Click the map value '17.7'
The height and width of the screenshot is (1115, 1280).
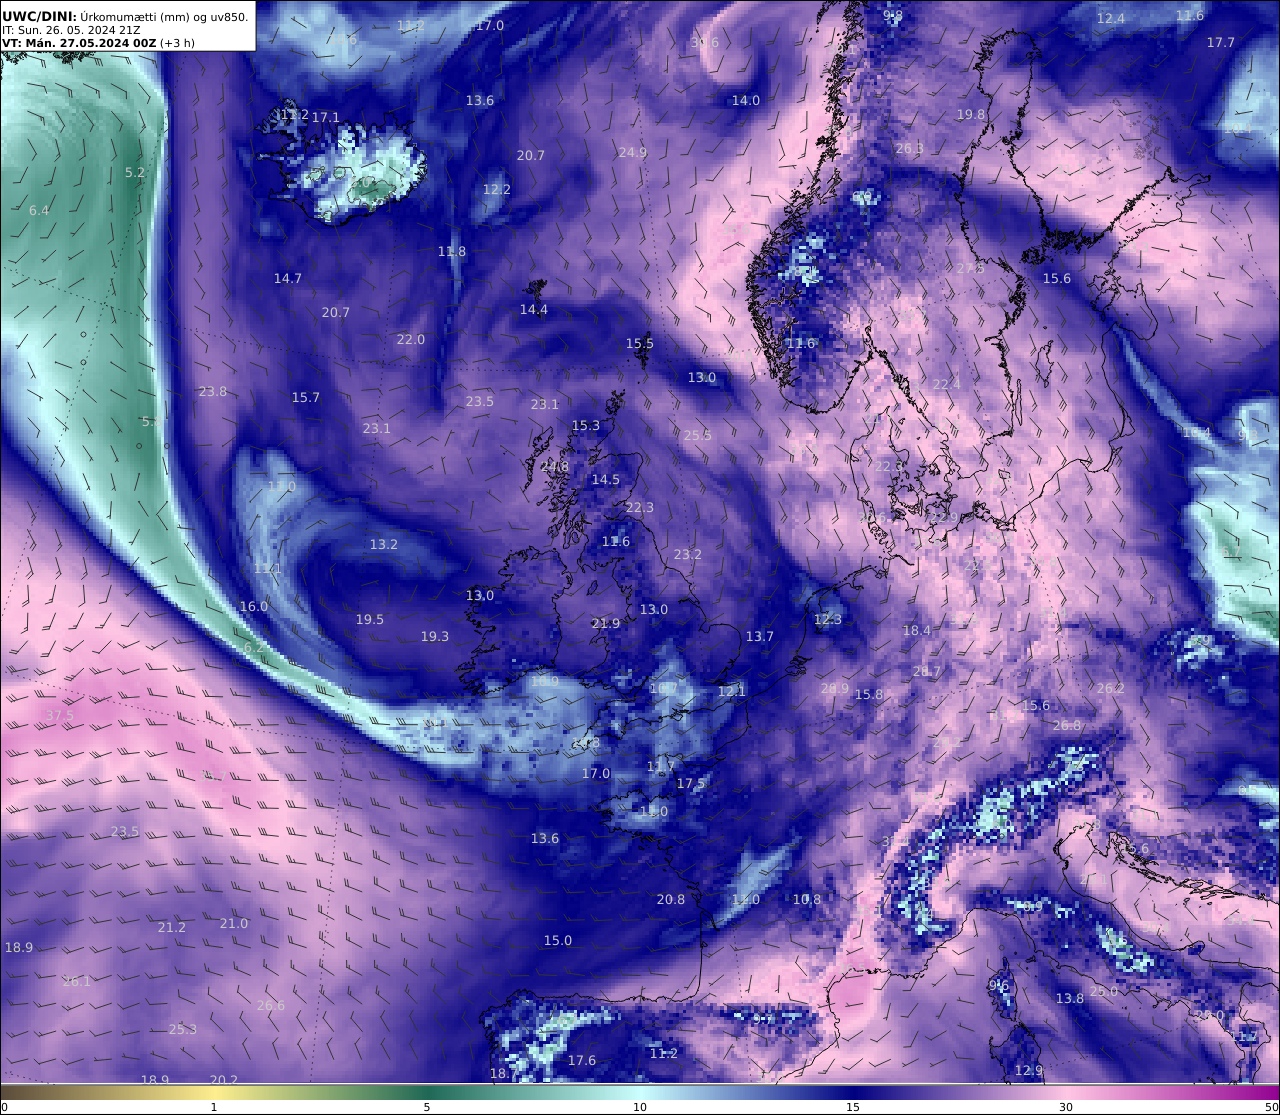[1221, 42]
